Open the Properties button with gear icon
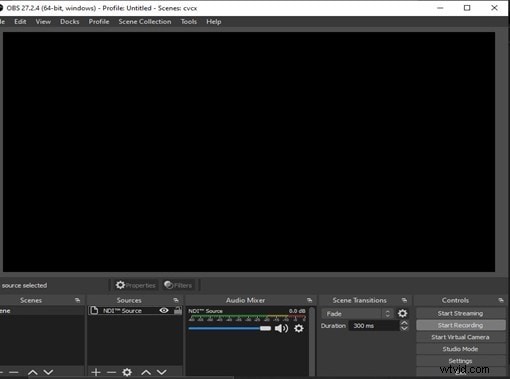510x379 pixels. coord(136,285)
